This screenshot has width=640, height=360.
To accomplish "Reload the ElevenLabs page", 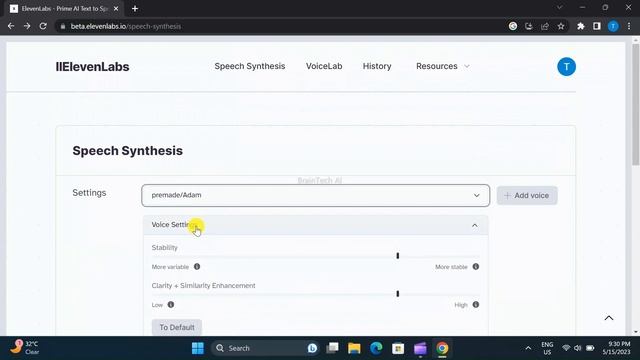I will point(43,26).
